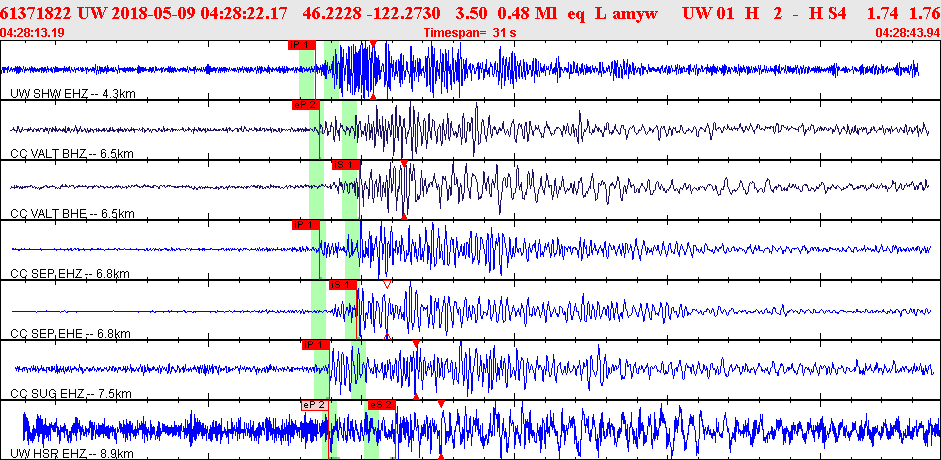Image resolution: width=941 pixels, height=460 pixels.
Task: Click the red top triangle on SUG EHZ trace
Action: click(x=415, y=343)
